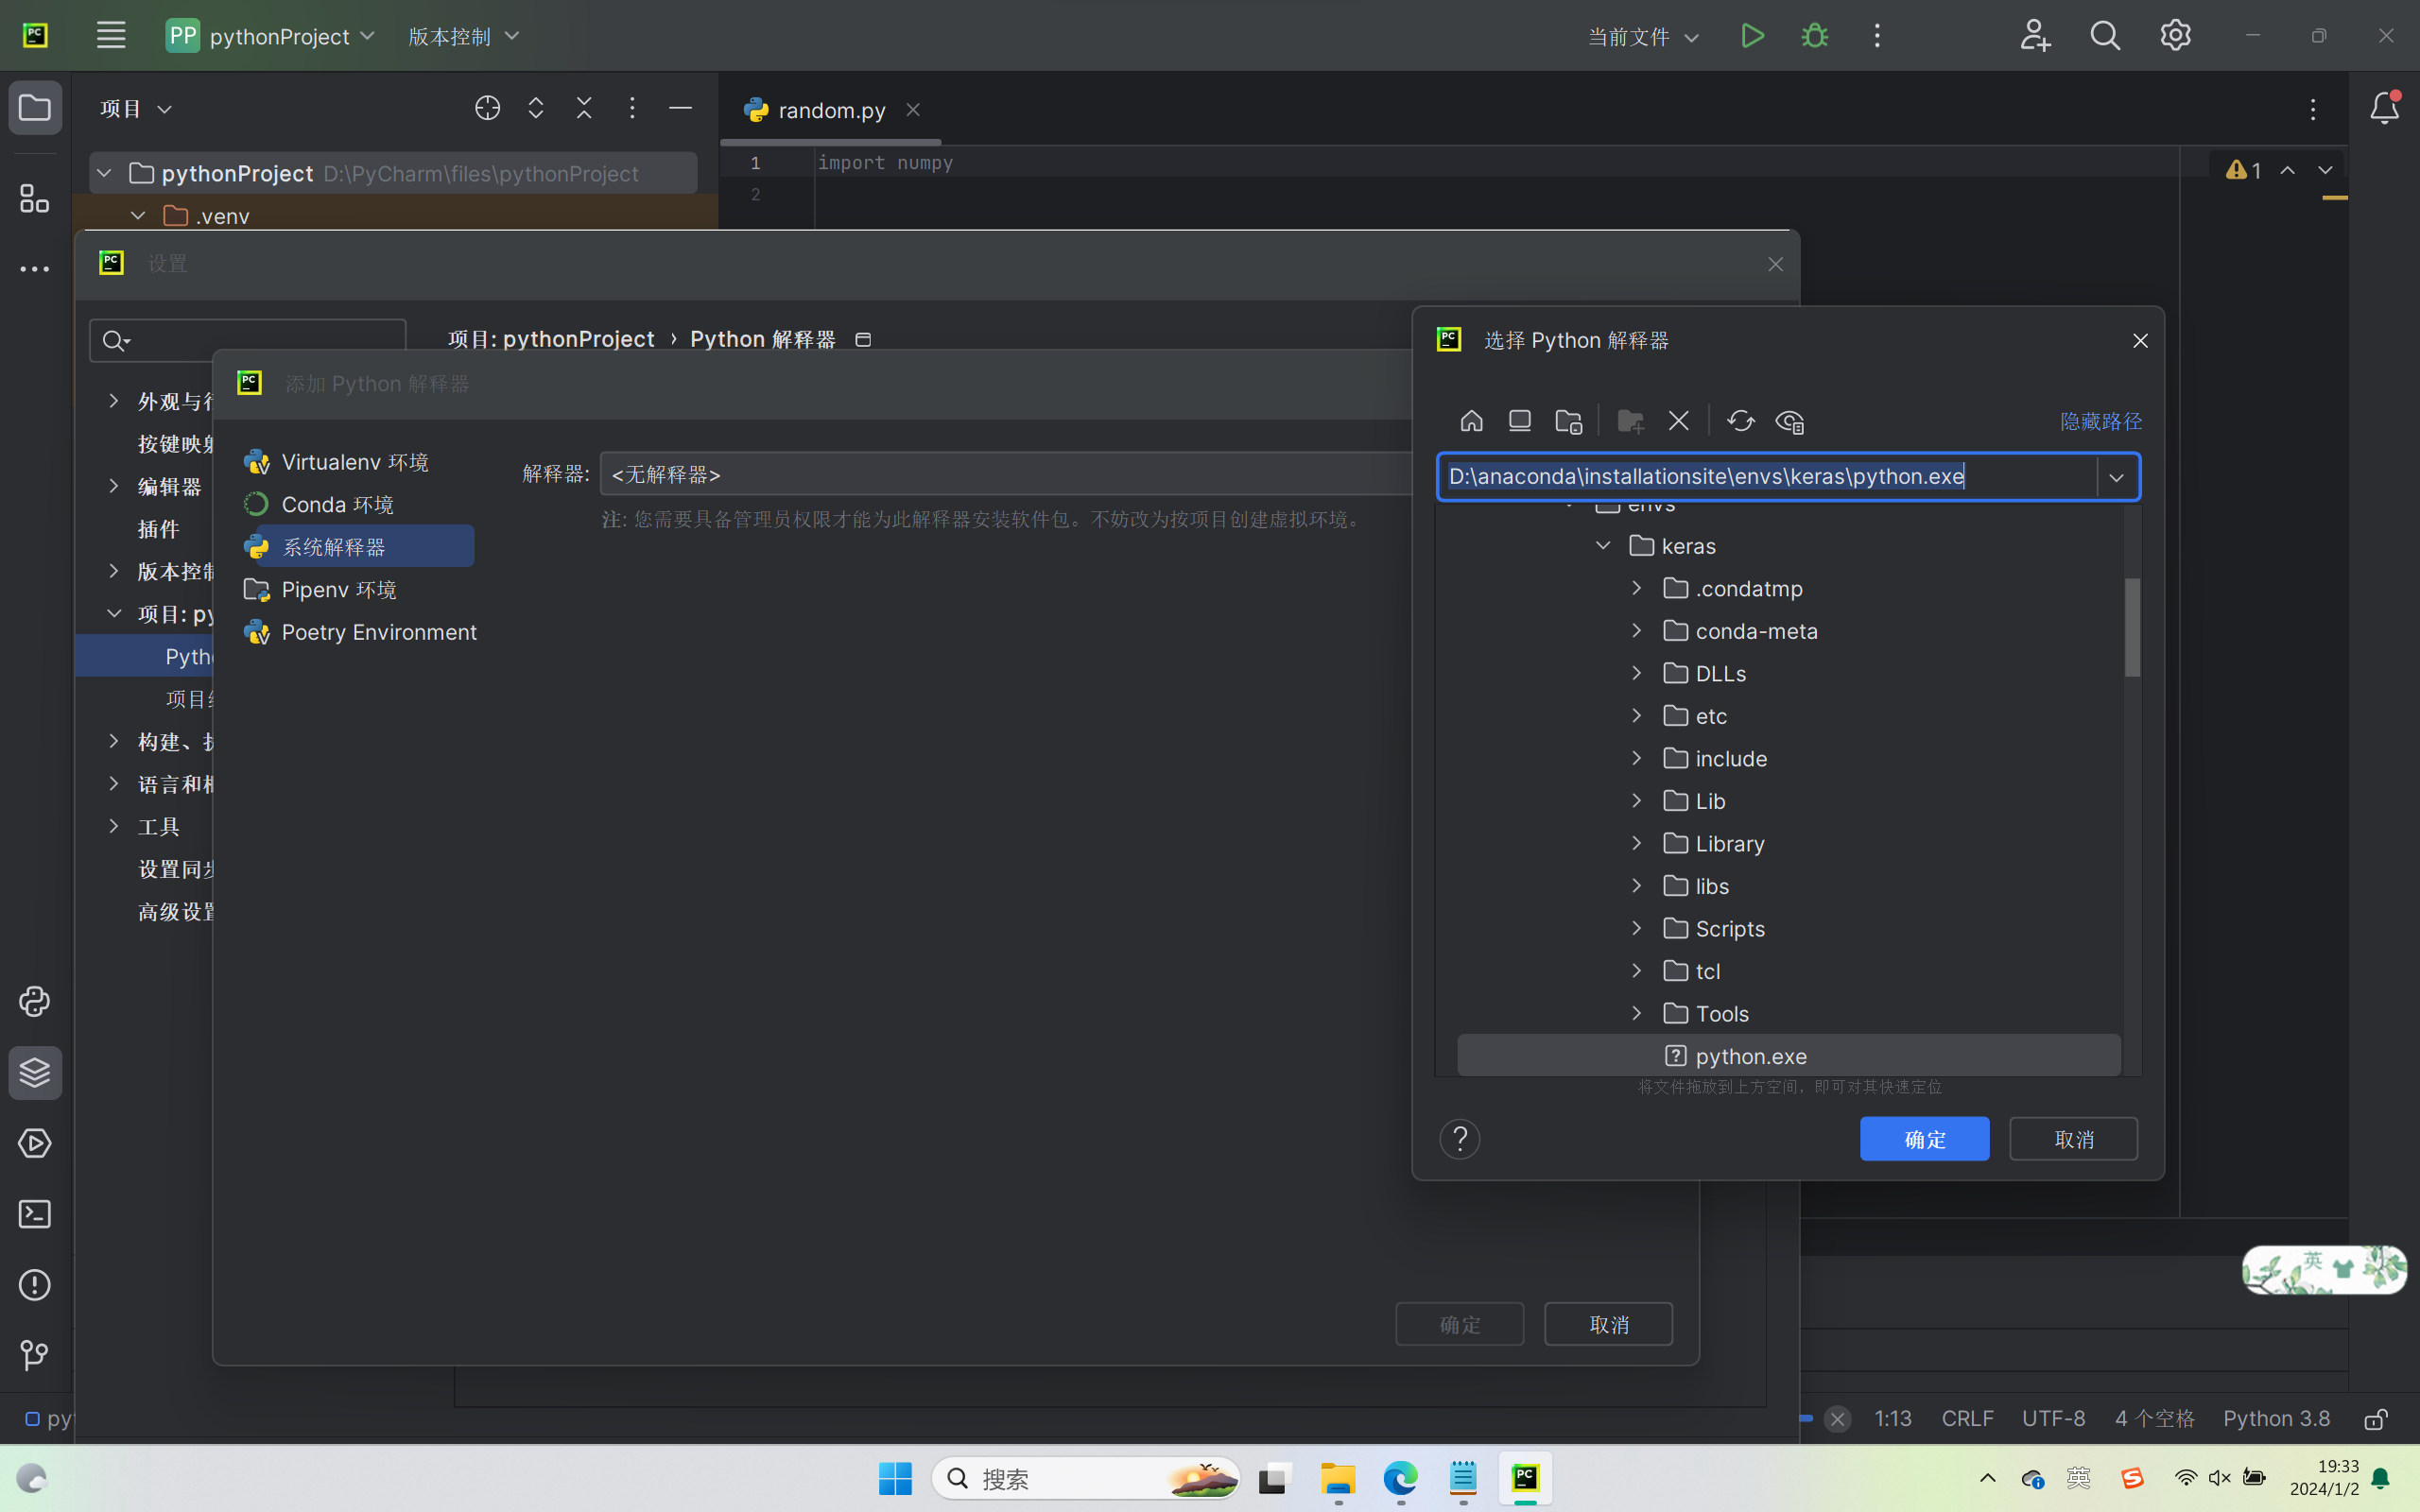The height and width of the screenshot is (1512, 2420).
Task: Click Python 3.8 in the status bar
Action: tap(2276, 1418)
